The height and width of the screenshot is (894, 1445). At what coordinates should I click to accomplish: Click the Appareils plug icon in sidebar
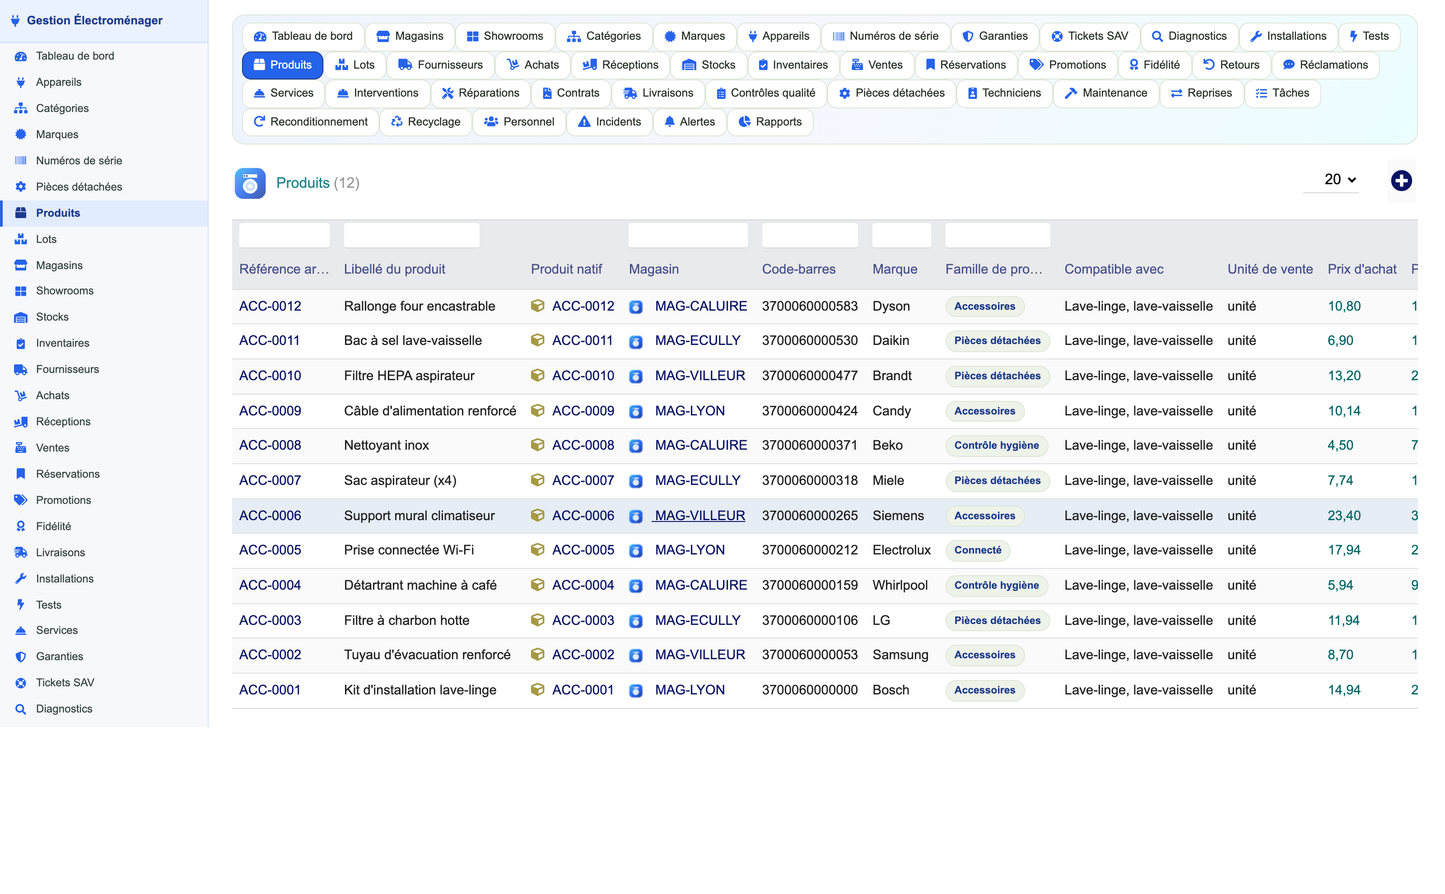(x=20, y=82)
